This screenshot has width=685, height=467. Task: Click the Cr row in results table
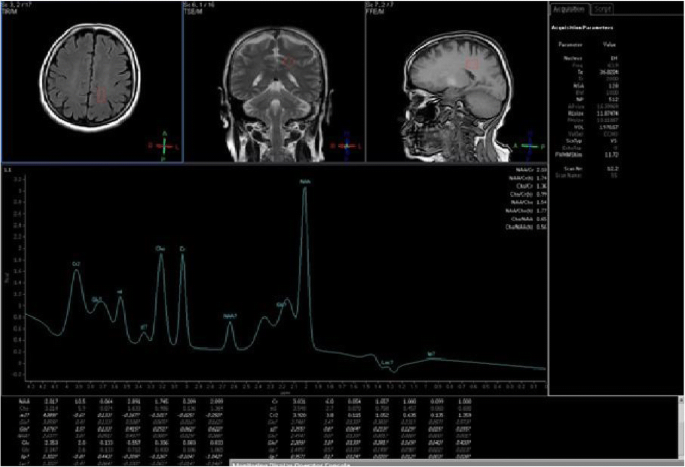371,401
